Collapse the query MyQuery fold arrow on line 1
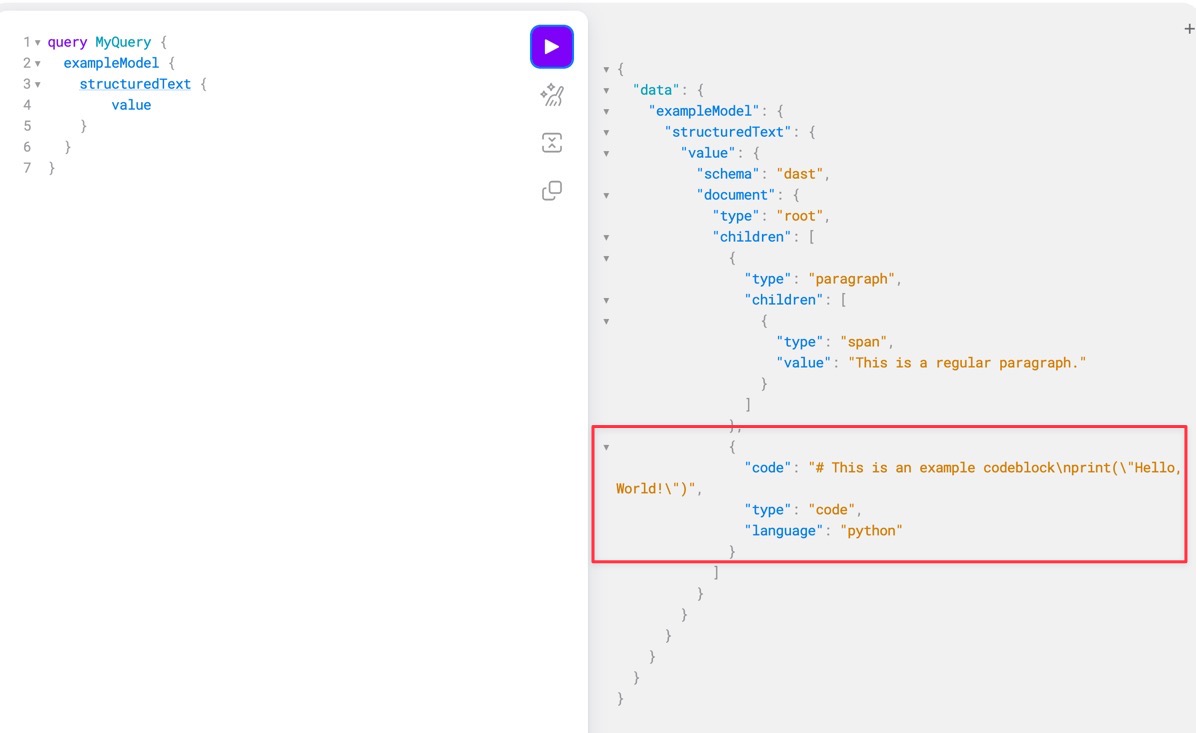Viewport: 1197px width, 733px height. point(37,43)
